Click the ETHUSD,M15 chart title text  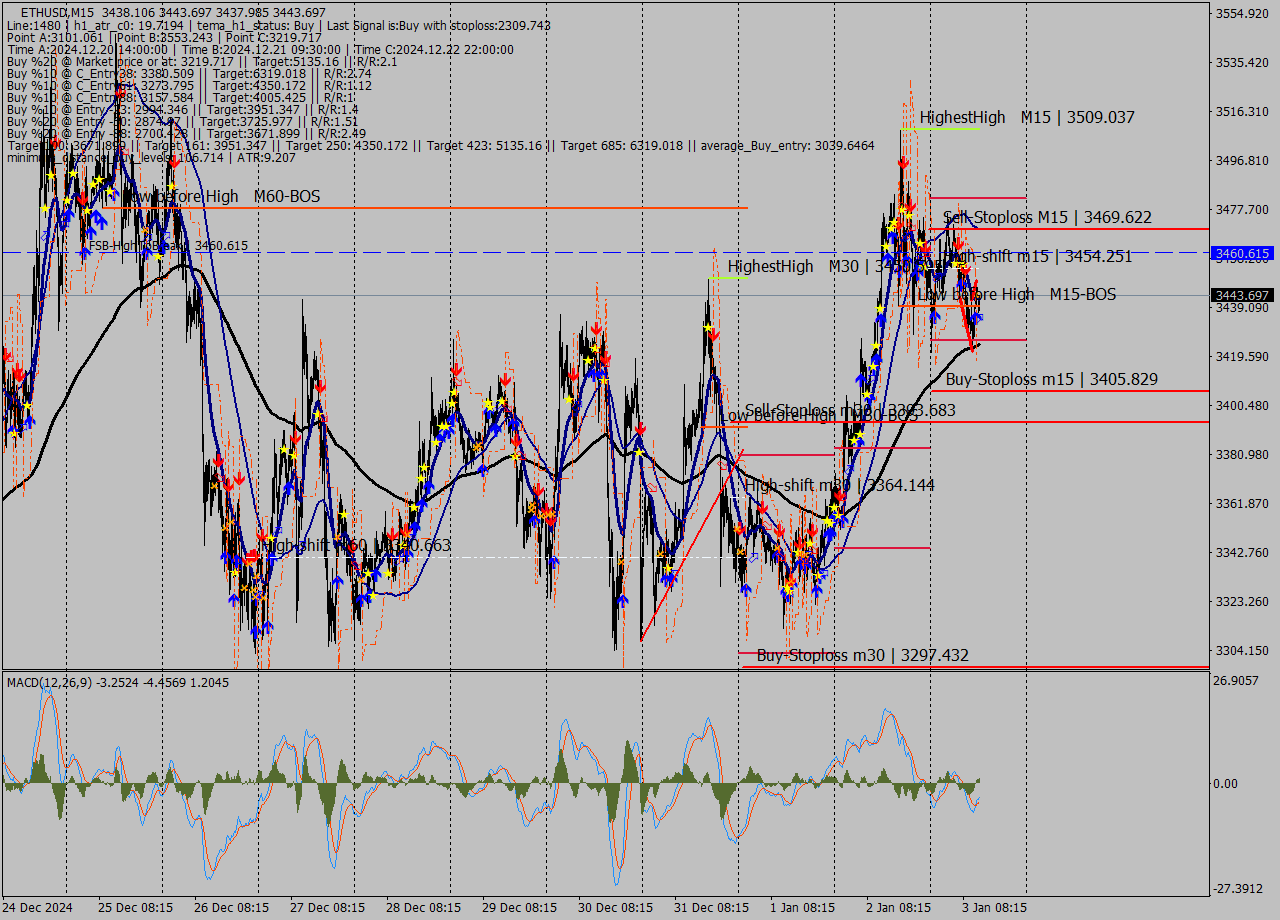coord(58,11)
